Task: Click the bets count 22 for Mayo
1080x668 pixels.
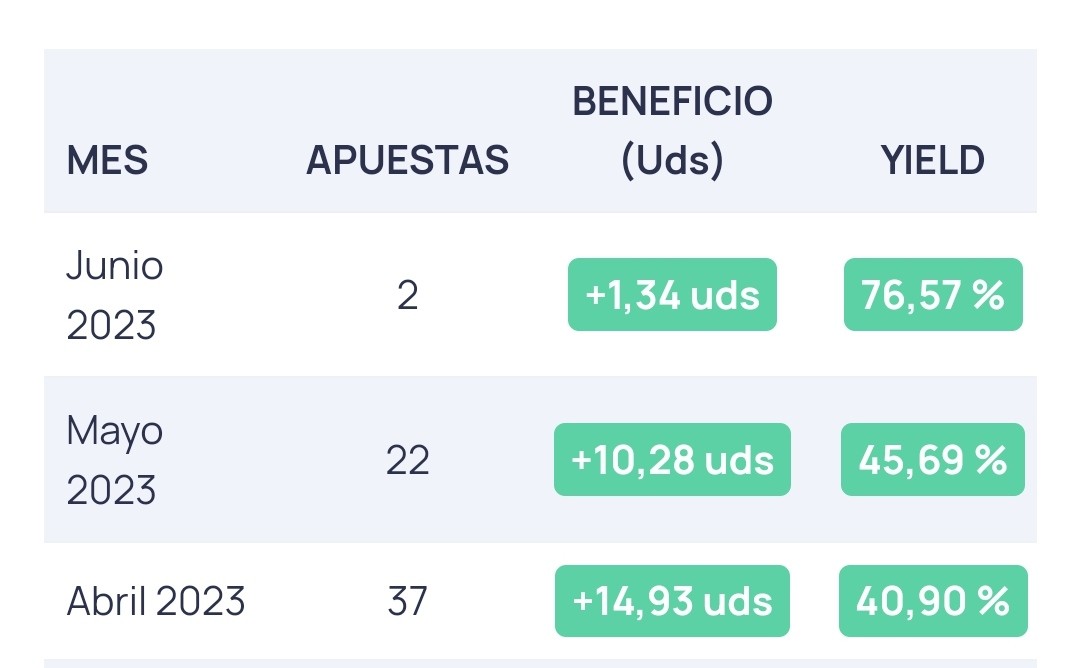Action: pyautogui.click(x=408, y=460)
